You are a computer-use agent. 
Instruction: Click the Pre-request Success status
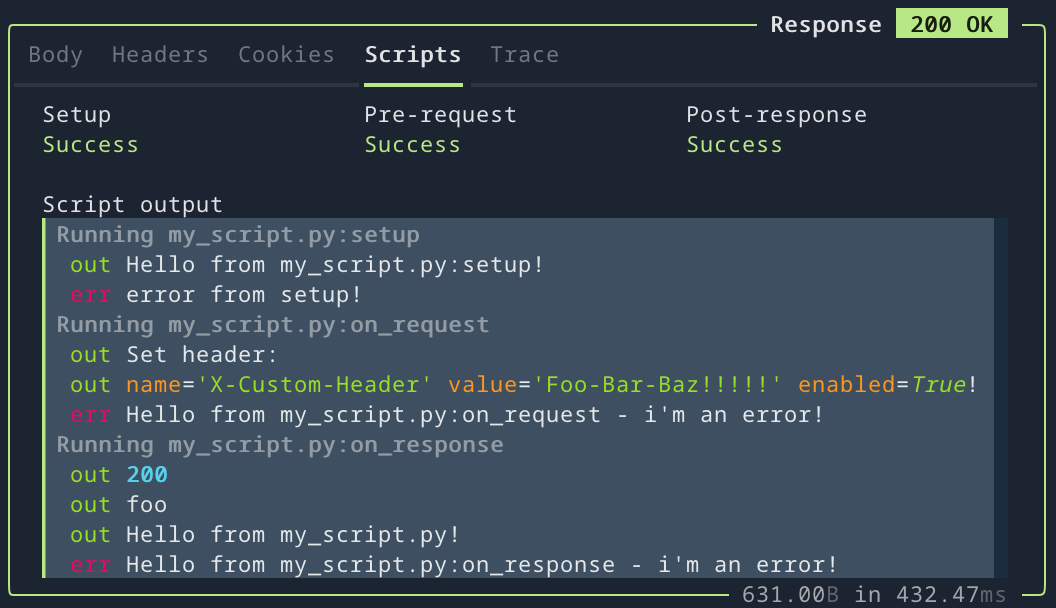pyautogui.click(x=412, y=144)
